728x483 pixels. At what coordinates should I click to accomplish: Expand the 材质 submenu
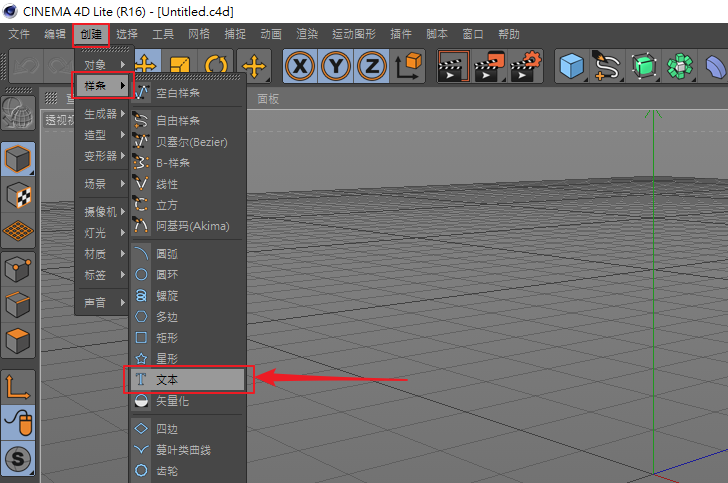click(x=102, y=254)
